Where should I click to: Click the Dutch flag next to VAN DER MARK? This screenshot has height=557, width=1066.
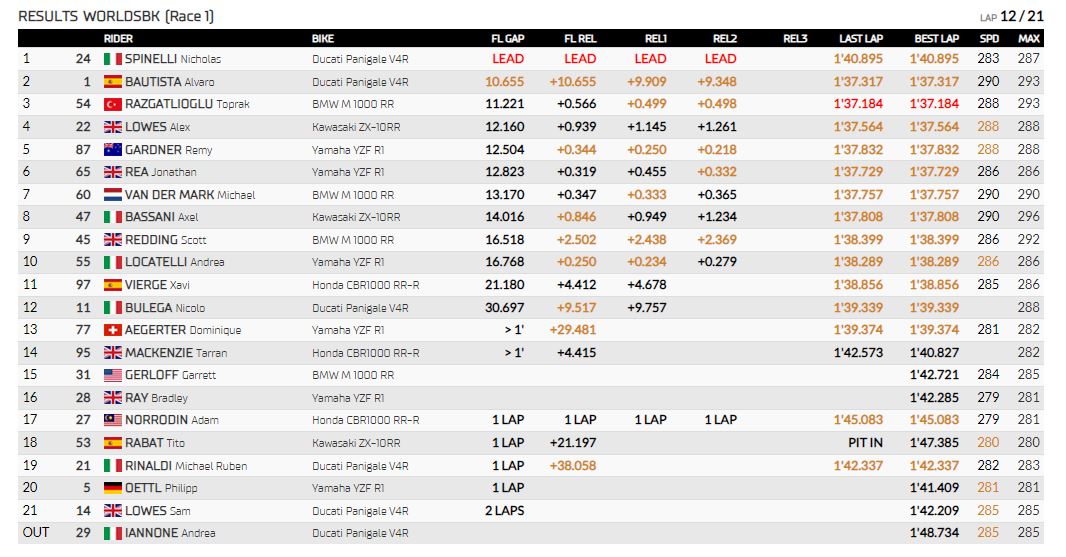pos(112,195)
